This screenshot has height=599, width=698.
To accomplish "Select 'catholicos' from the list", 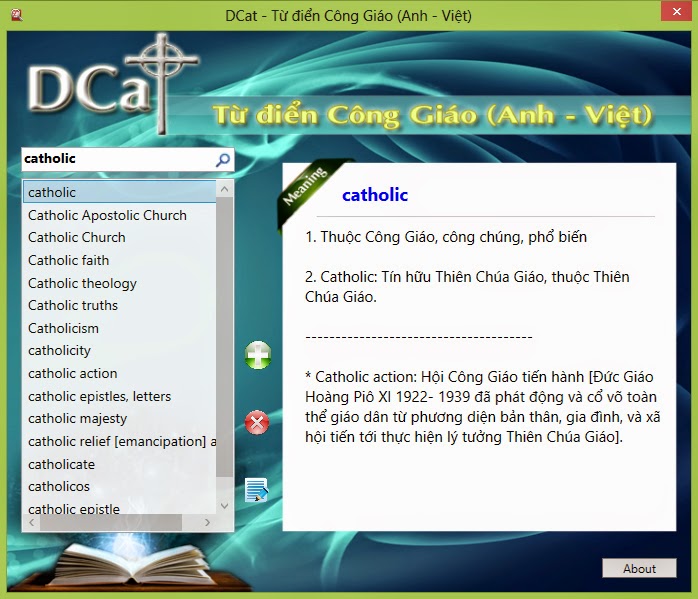I will 59,487.
